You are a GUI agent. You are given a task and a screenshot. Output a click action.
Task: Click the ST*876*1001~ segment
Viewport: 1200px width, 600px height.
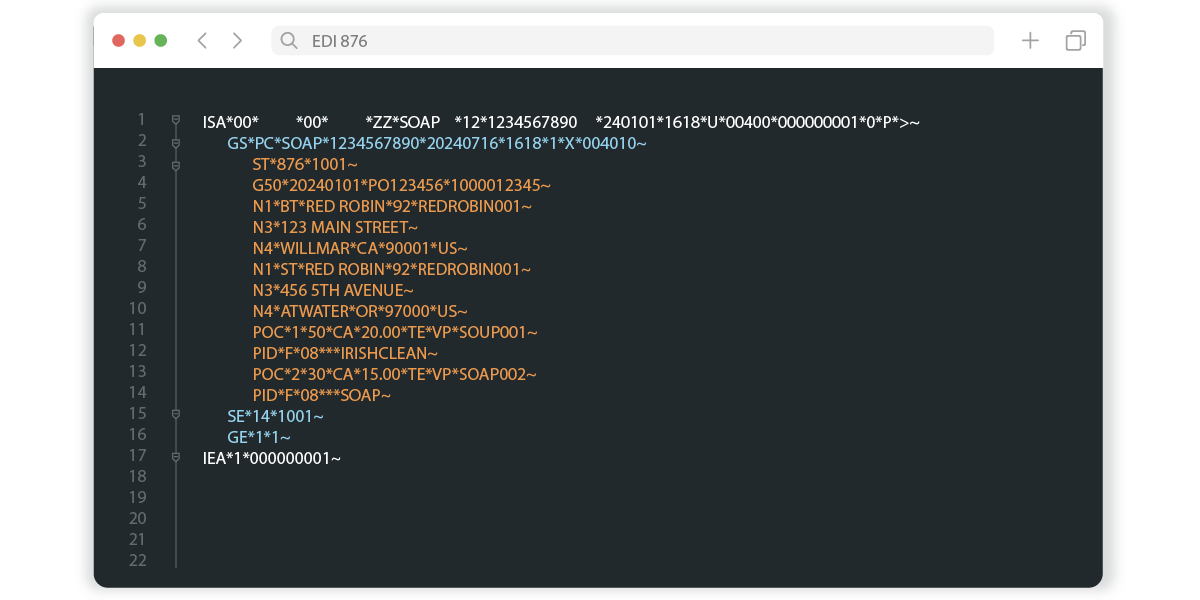305,164
